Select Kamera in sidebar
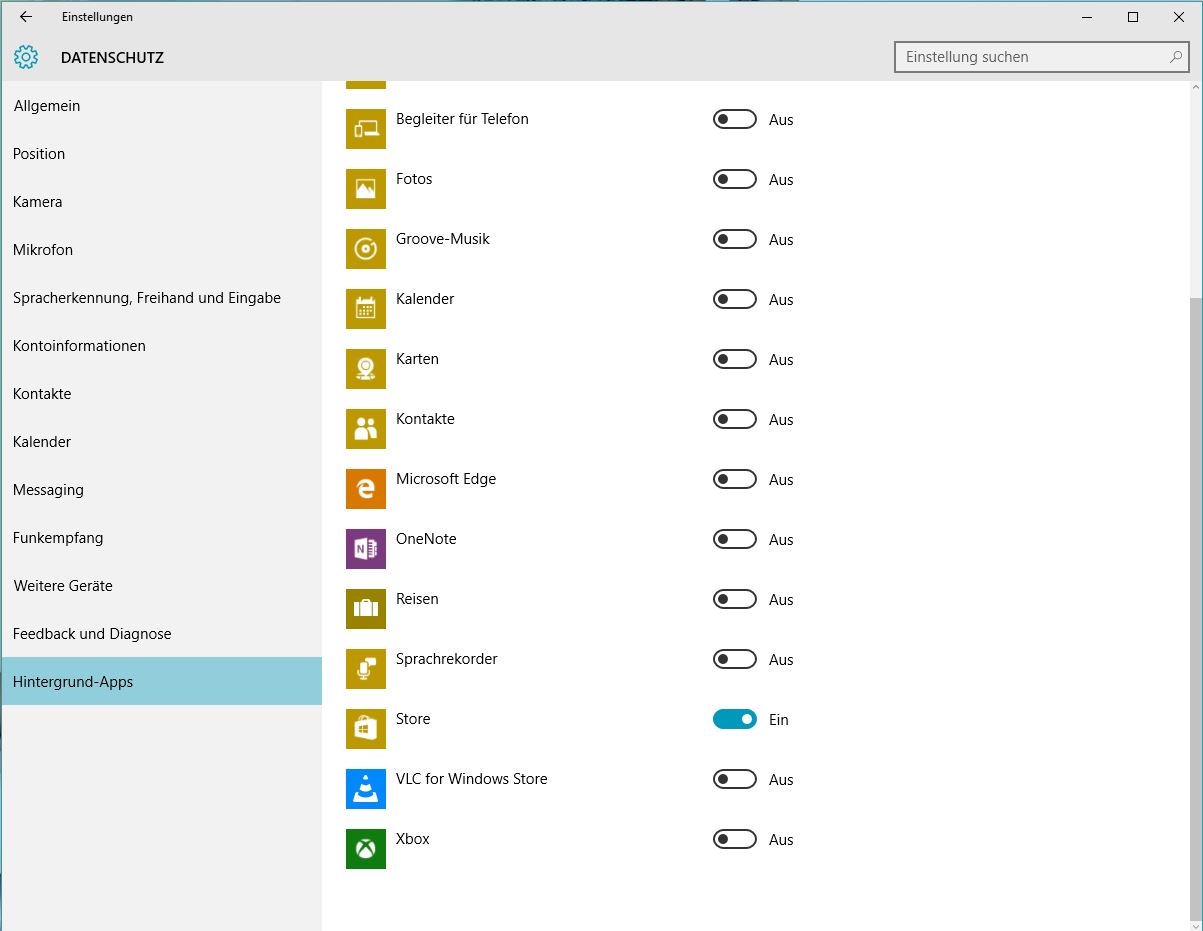1203x931 pixels. pyautogui.click(x=161, y=202)
